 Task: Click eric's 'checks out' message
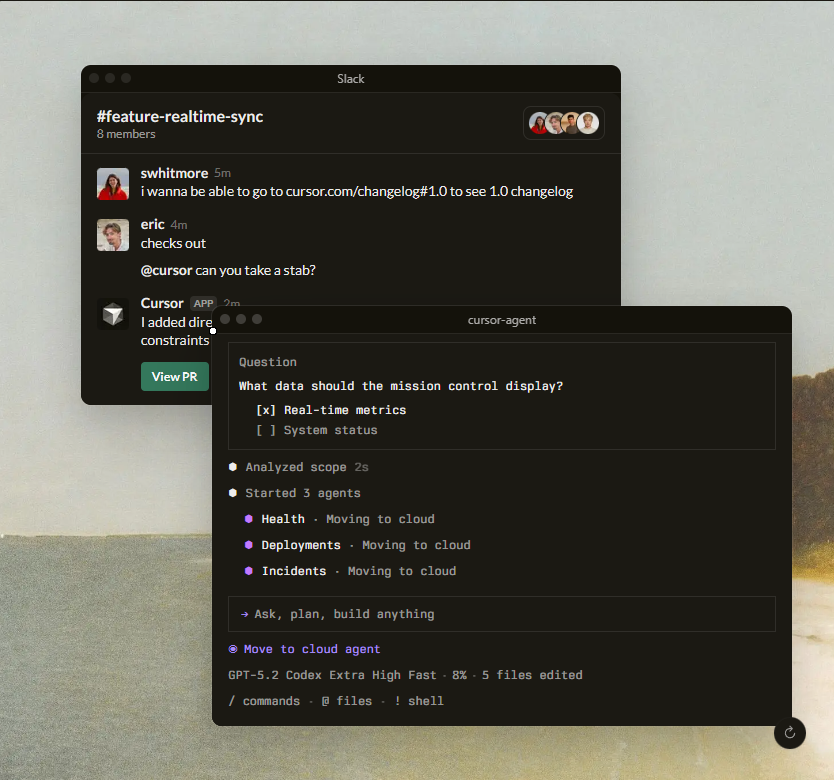(173, 243)
